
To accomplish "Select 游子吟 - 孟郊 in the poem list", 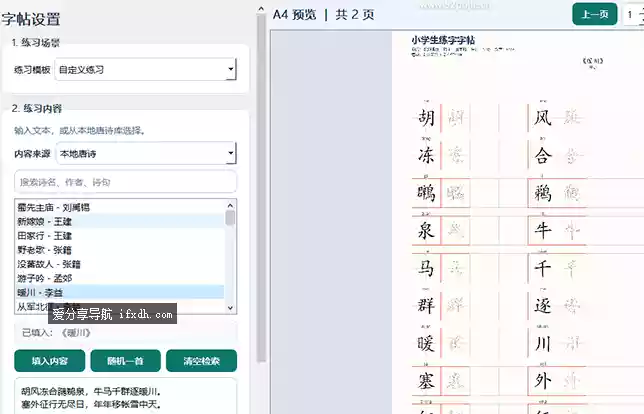I will tap(120, 278).
